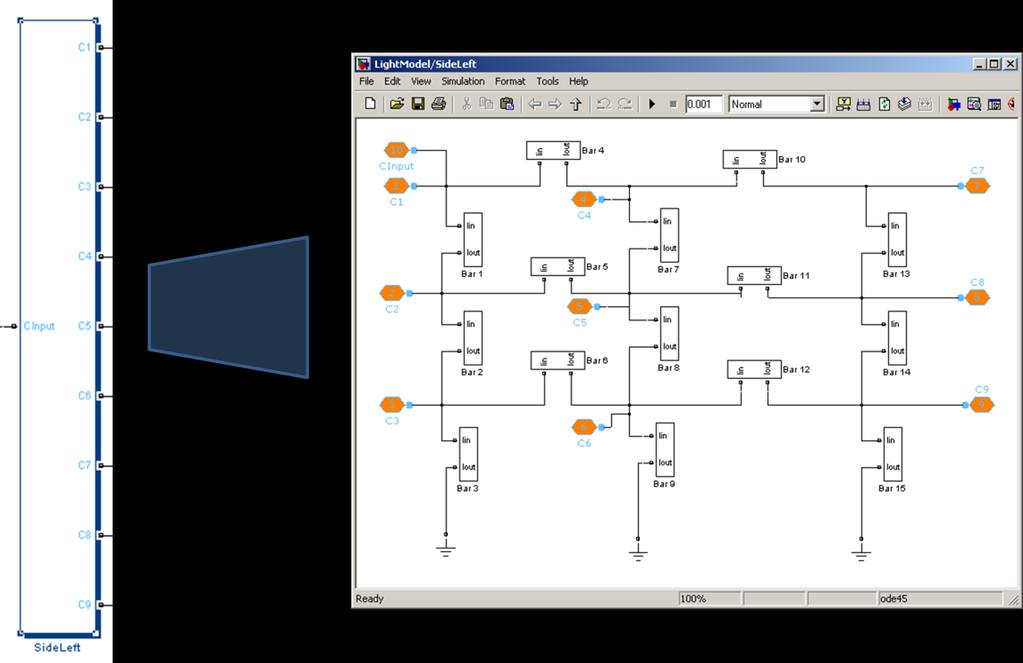Select the Bar 13 block

click(897, 239)
